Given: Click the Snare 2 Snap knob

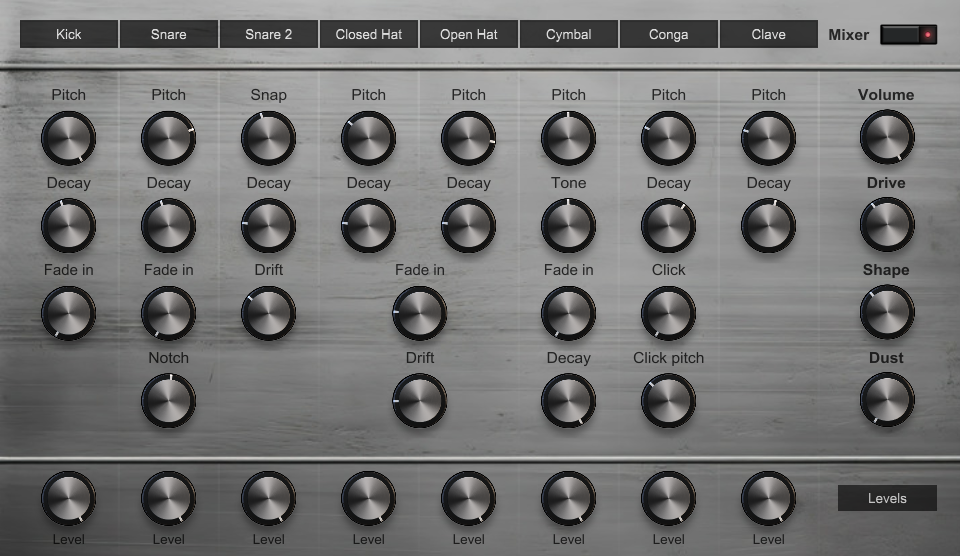Looking at the screenshot, I should click(268, 138).
